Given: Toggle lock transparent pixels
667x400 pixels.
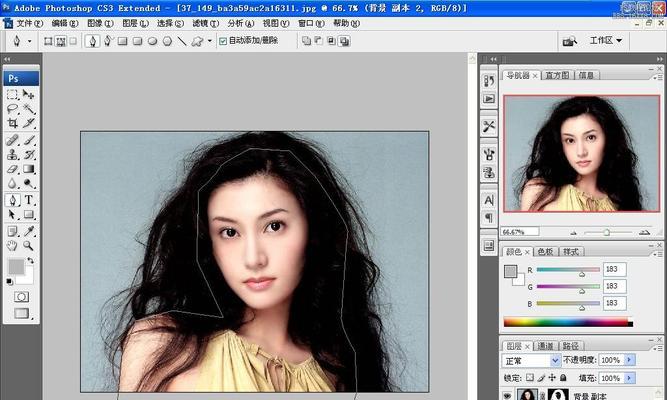Looking at the screenshot, I should [x=530, y=377].
